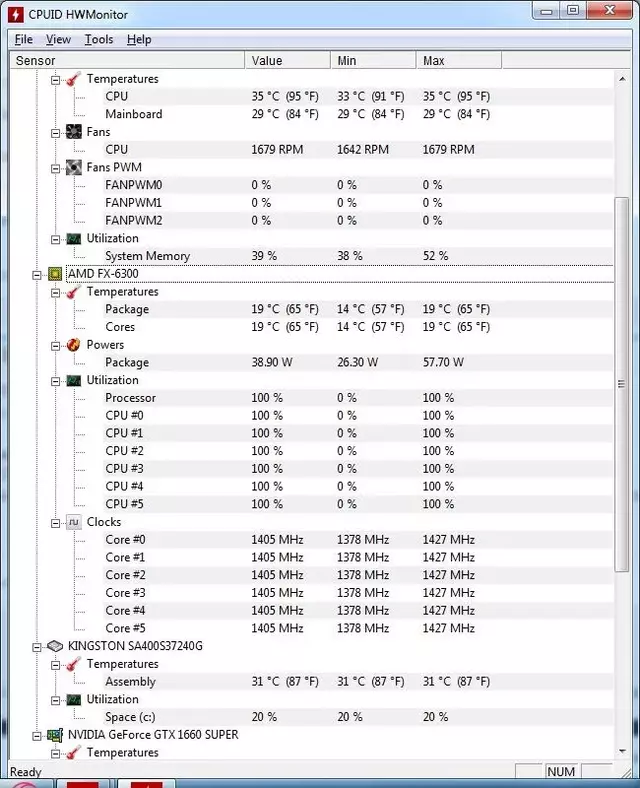
Task: Select the Core #2 clock row
Action: tap(359, 575)
